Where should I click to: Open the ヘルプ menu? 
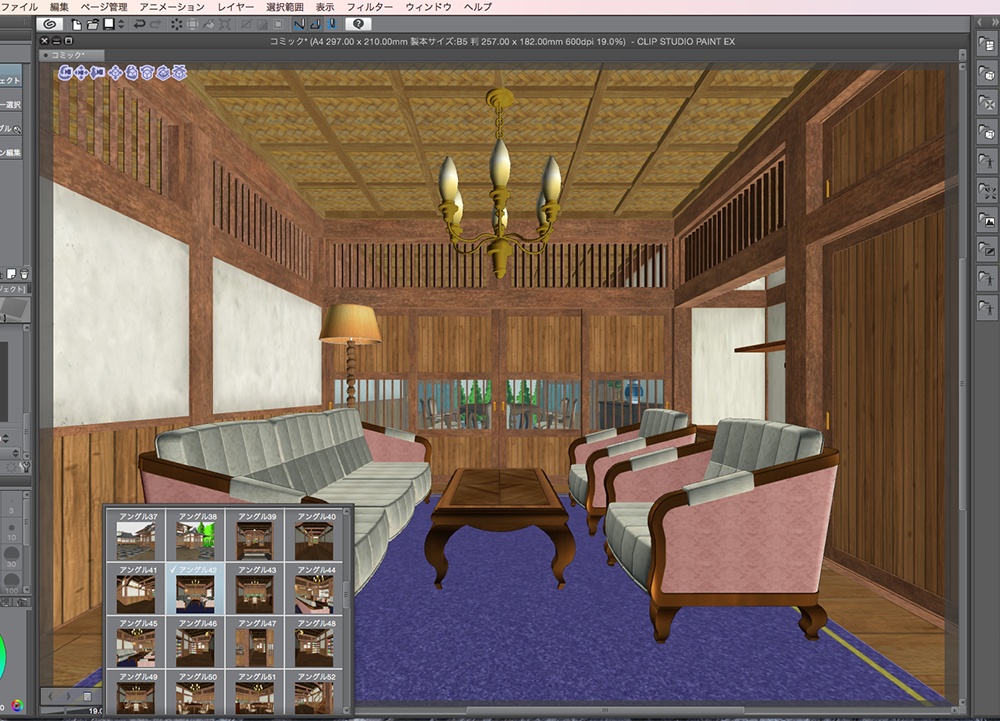[x=478, y=7]
